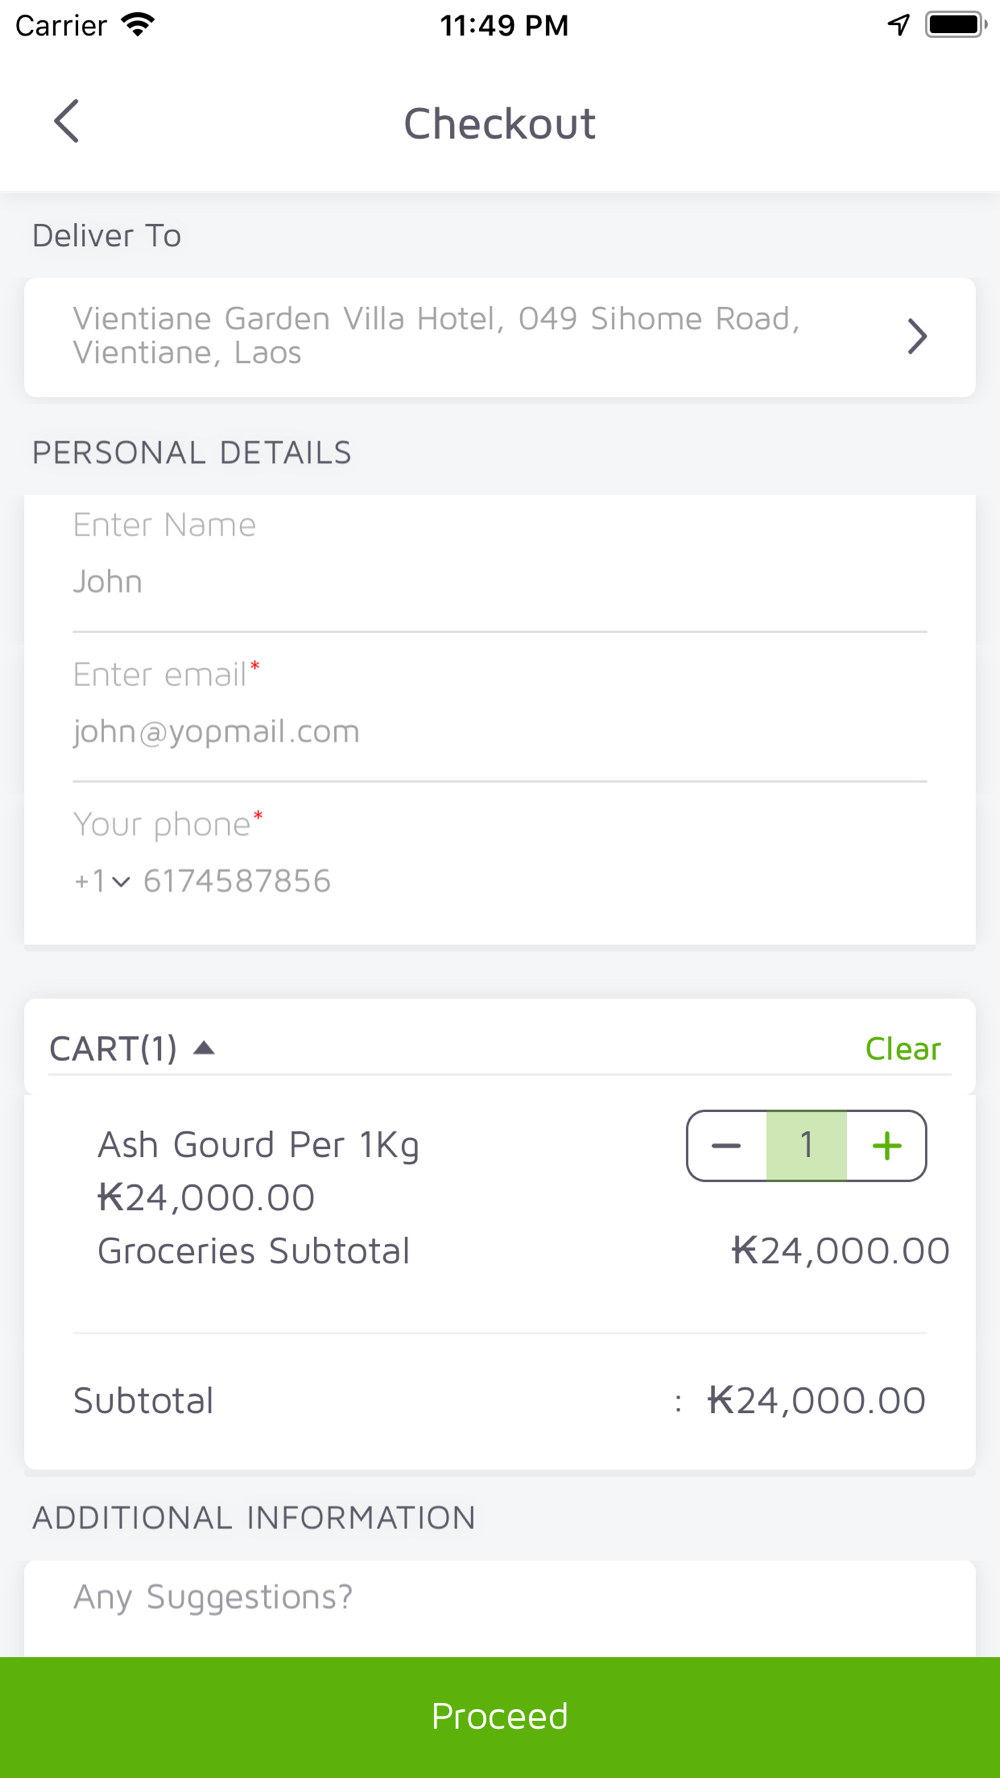Edit phone number 6174587856
This screenshot has width=1000, height=1778.
[x=237, y=881]
